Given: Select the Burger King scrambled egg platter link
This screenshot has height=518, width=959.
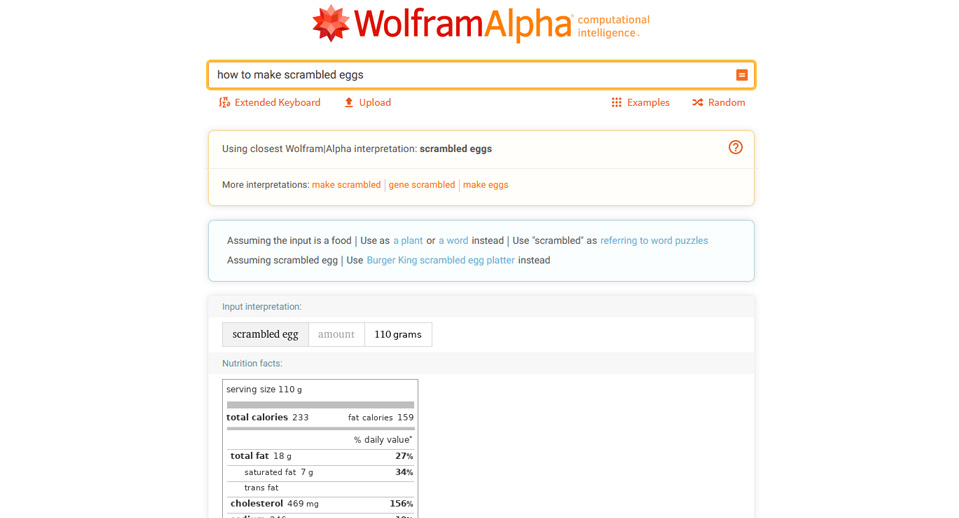Looking at the screenshot, I should (440, 260).
